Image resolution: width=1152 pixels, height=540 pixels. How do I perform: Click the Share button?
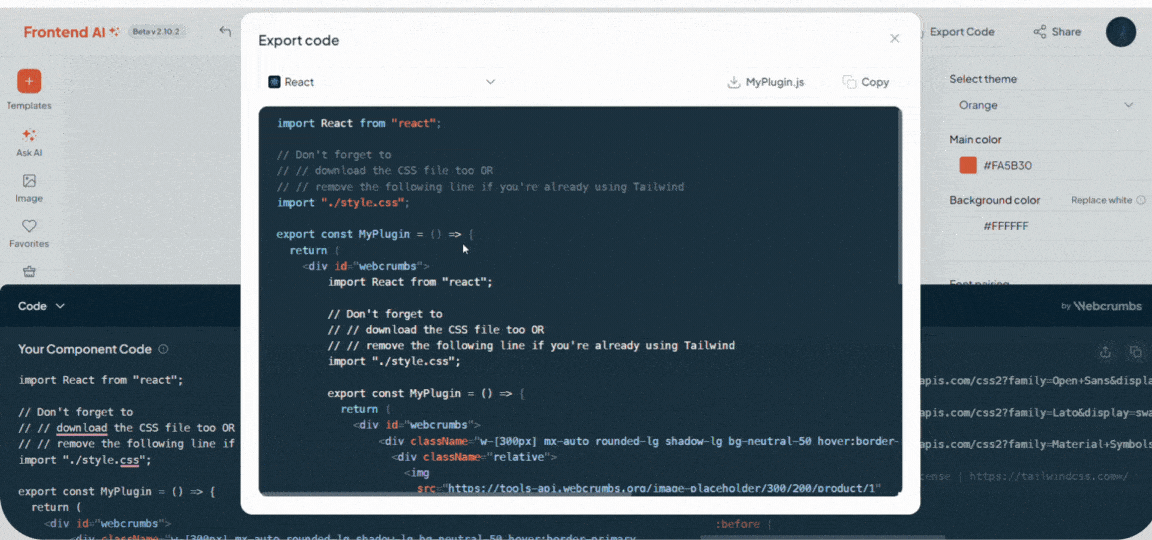point(1057,32)
